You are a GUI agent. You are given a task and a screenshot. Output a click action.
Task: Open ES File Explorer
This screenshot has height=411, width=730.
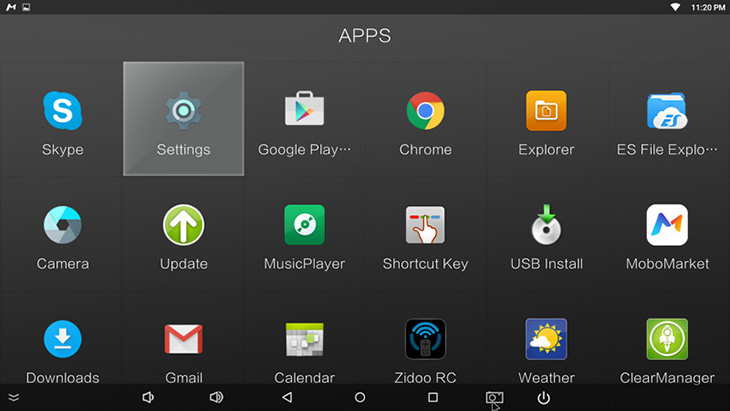667,119
